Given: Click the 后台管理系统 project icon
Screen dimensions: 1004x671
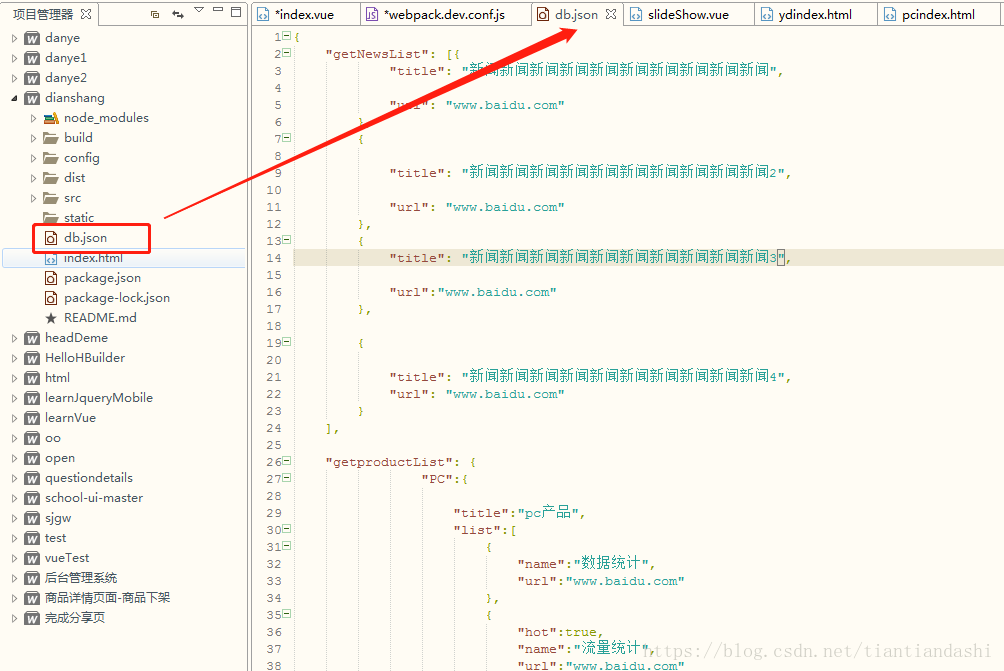Looking at the screenshot, I should pyautogui.click(x=32, y=578).
